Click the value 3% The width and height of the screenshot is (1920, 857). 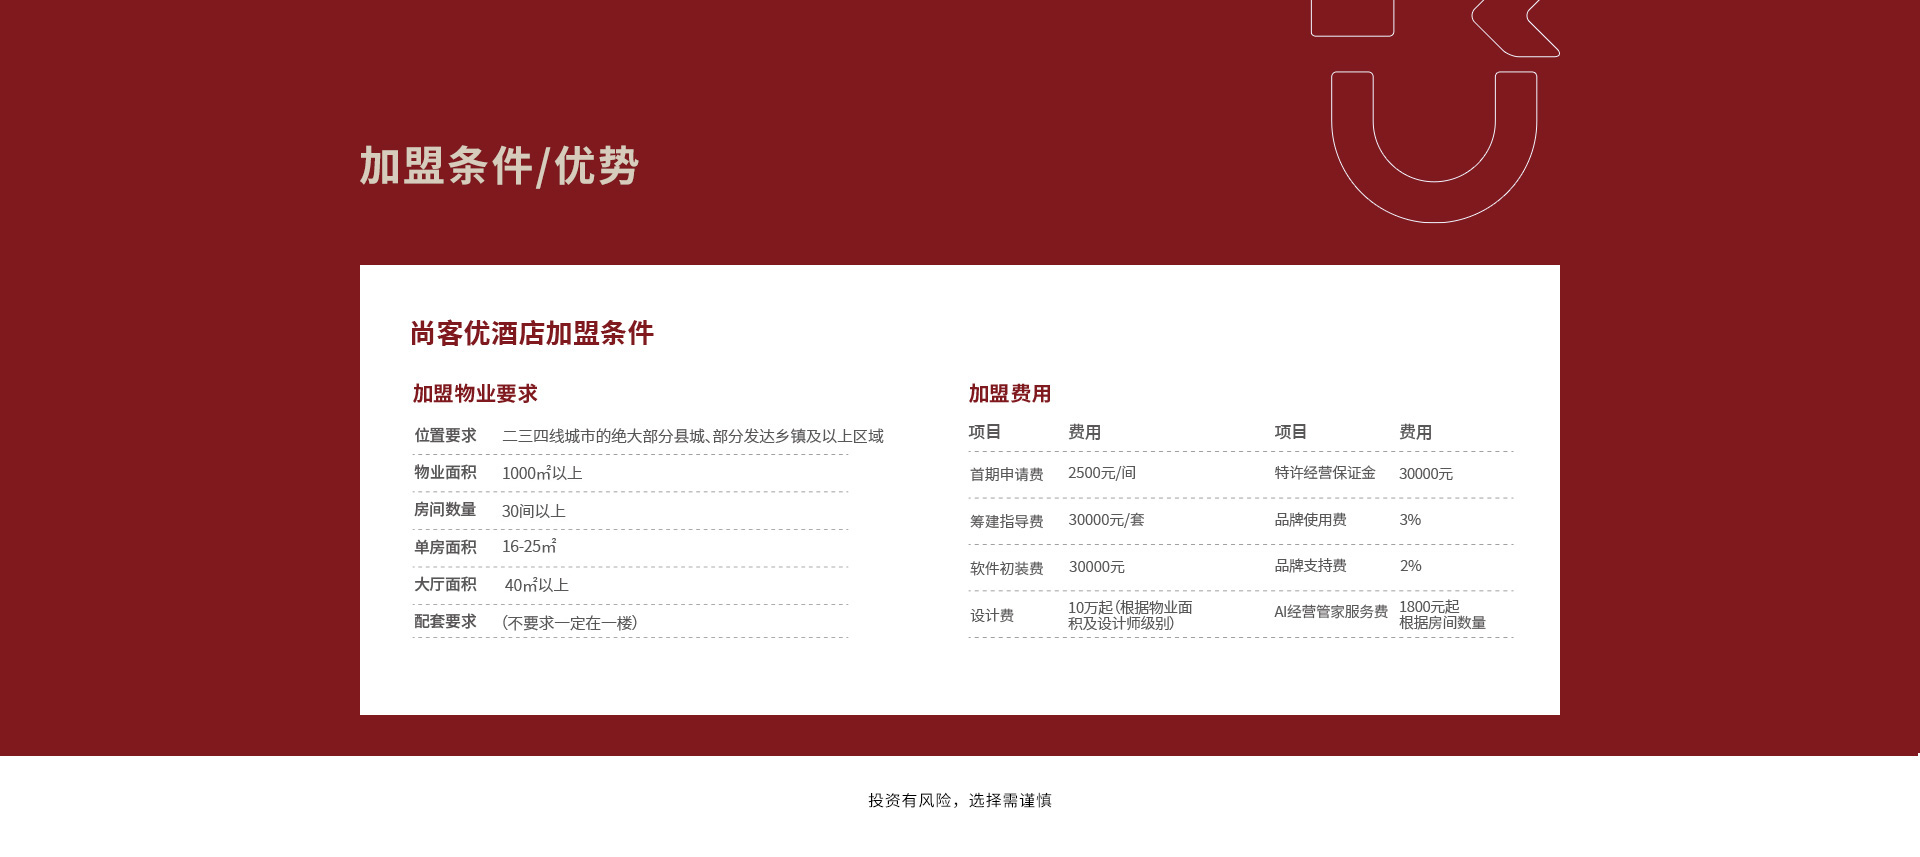pos(1410,520)
